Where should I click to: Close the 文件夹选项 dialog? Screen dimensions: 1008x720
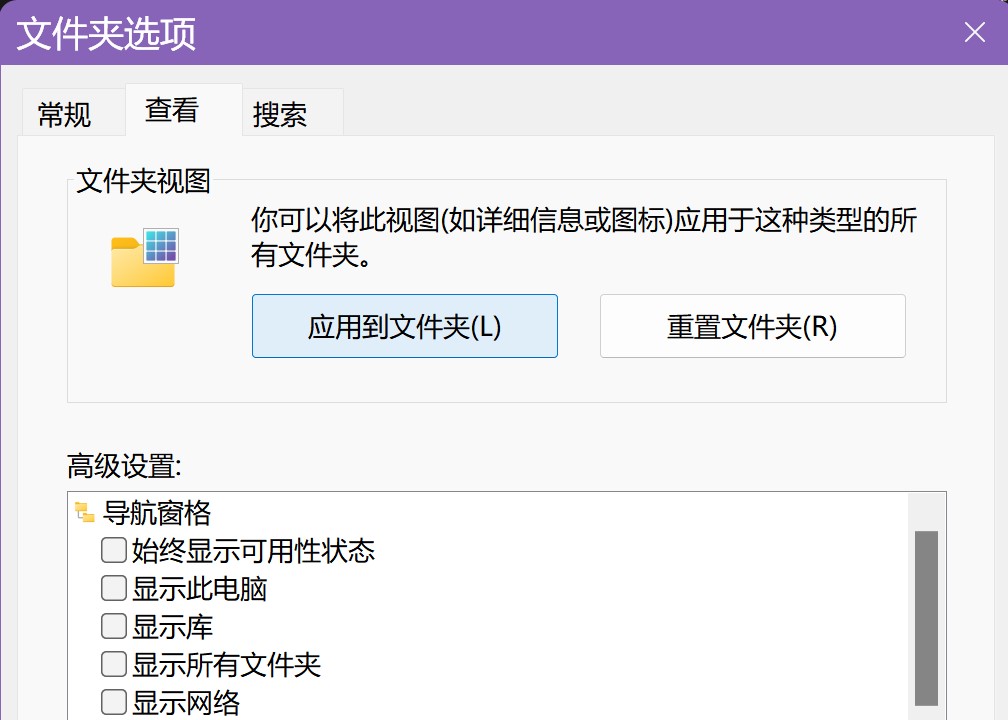click(x=974, y=32)
